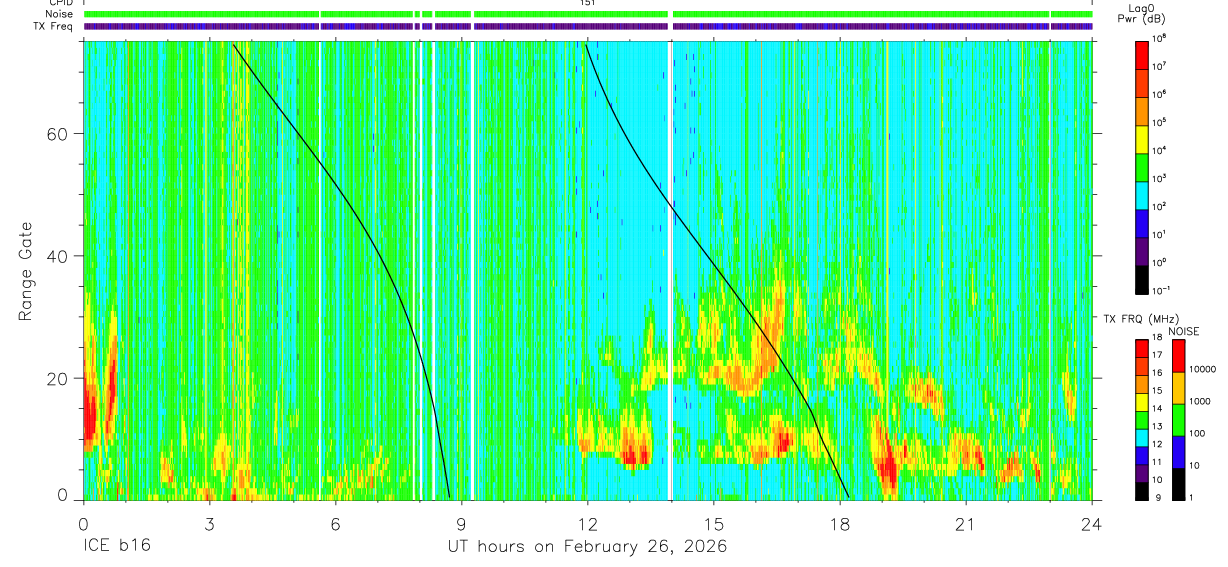Click the blue segment of TX FRQ color bar
This screenshot has height=567, width=1228.
point(1142,455)
